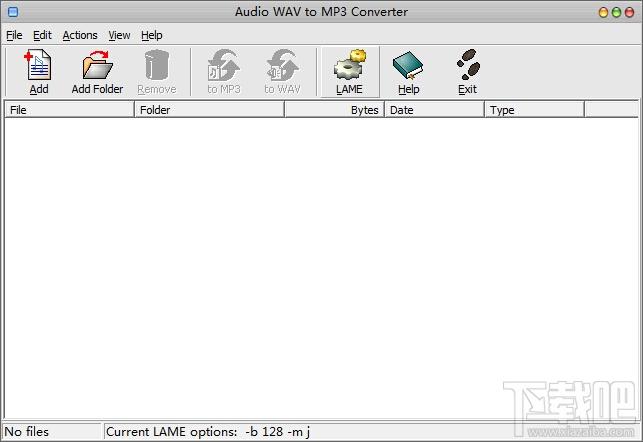Open the View menu
The width and height of the screenshot is (643, 442).
[119, 35]
